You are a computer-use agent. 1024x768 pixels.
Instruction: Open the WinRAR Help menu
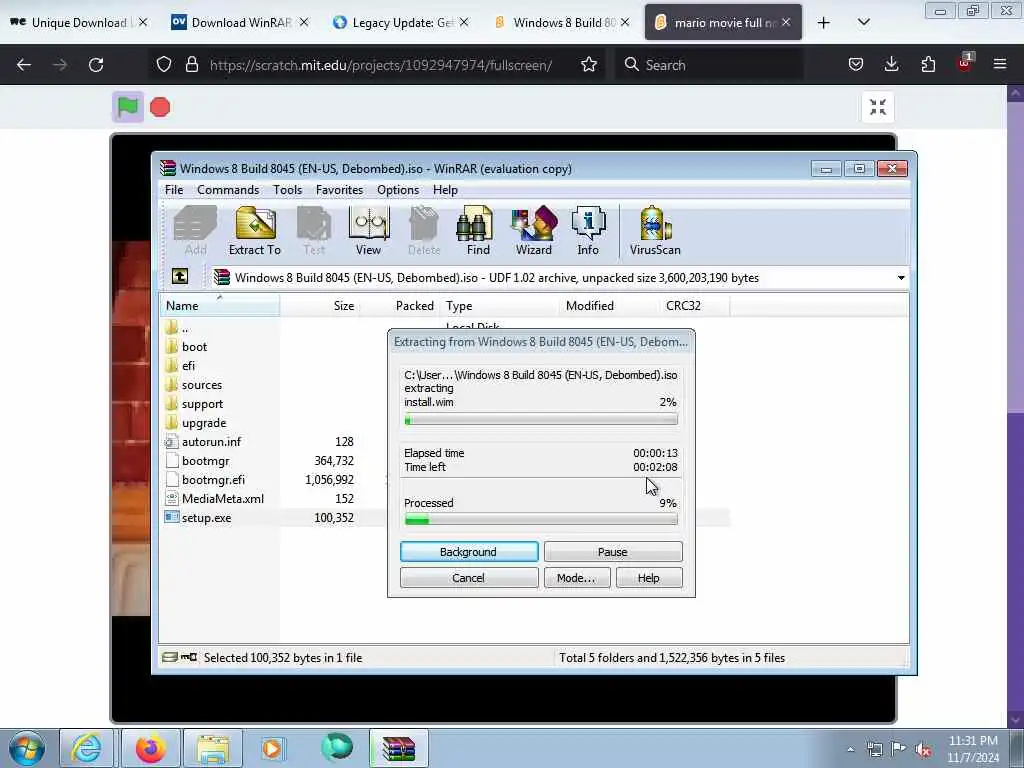(x=445, y=189)
